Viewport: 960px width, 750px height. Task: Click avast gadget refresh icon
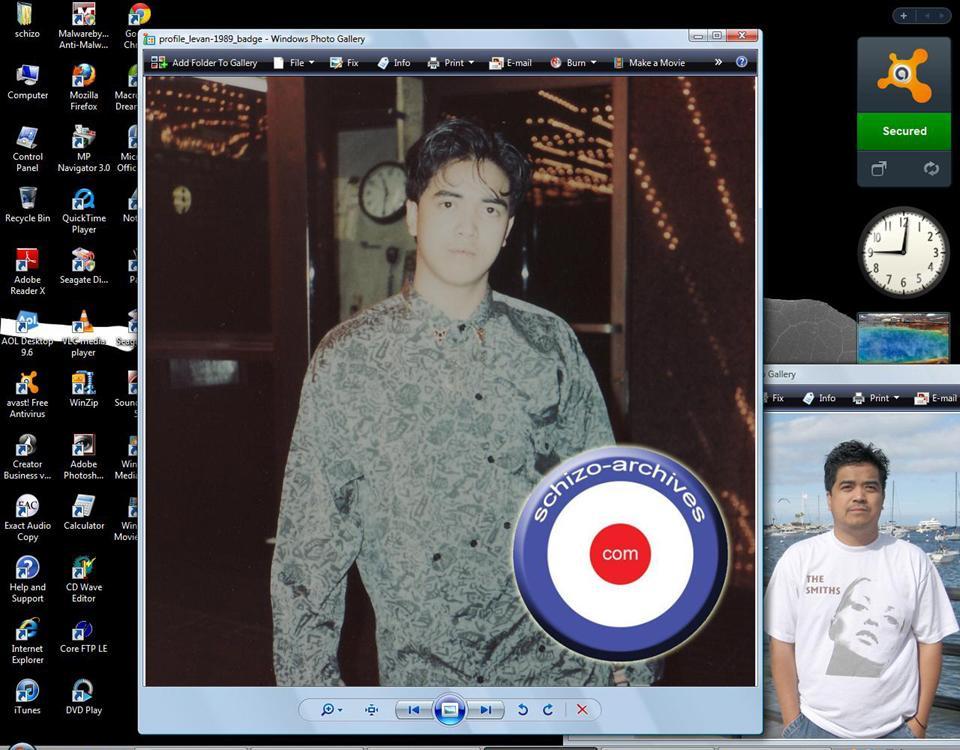(931, 168)
